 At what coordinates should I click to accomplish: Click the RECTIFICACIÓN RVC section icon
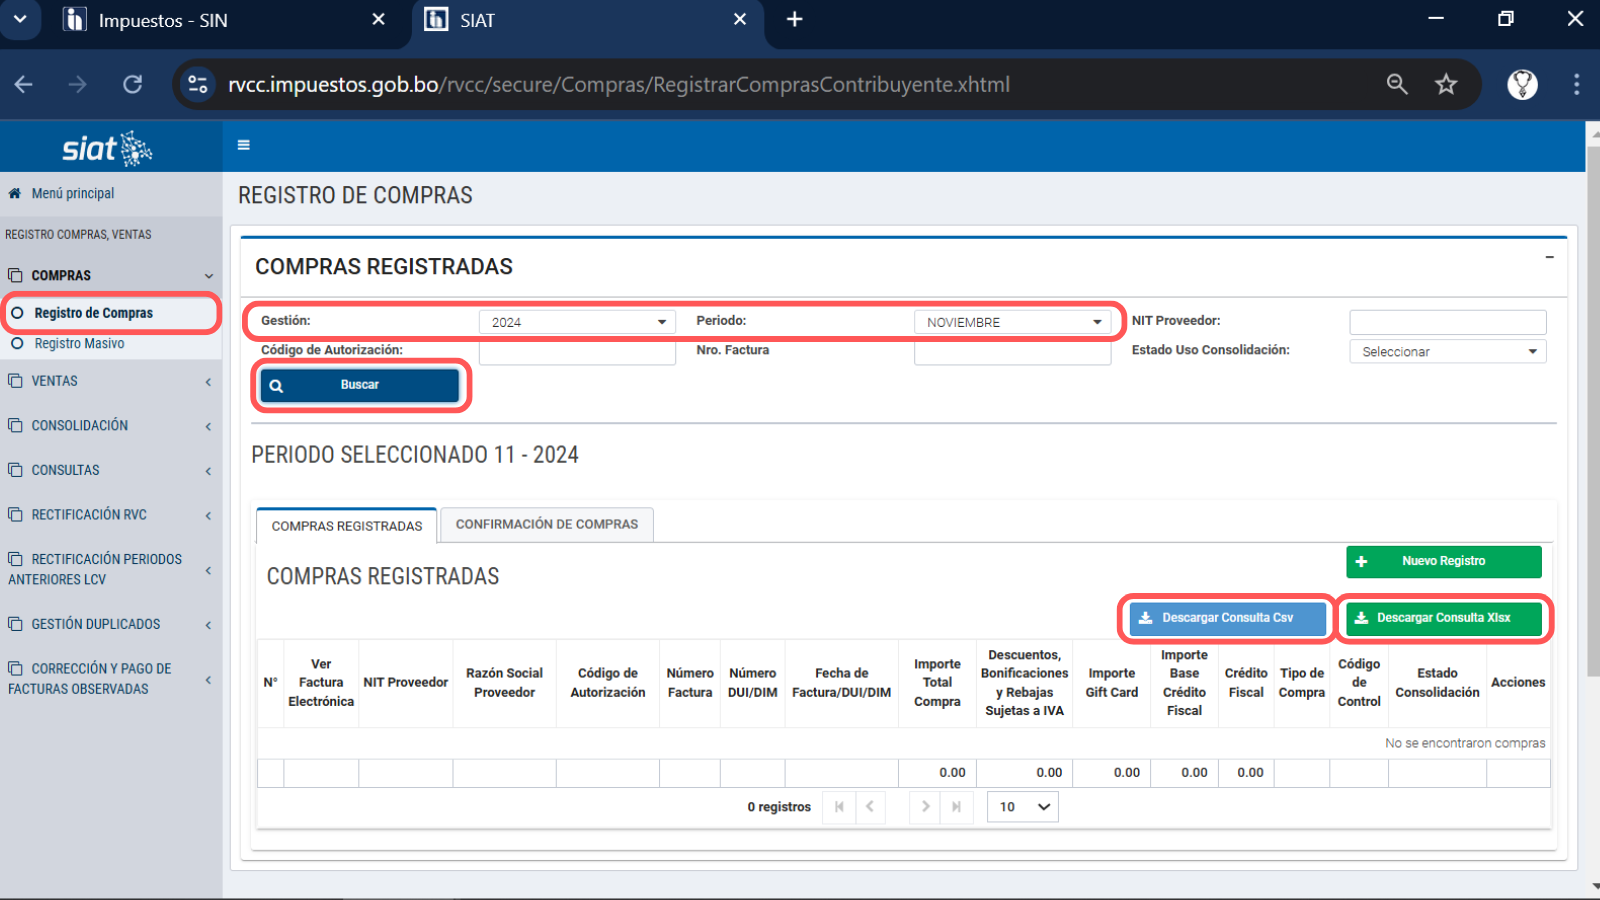[15, 514]
